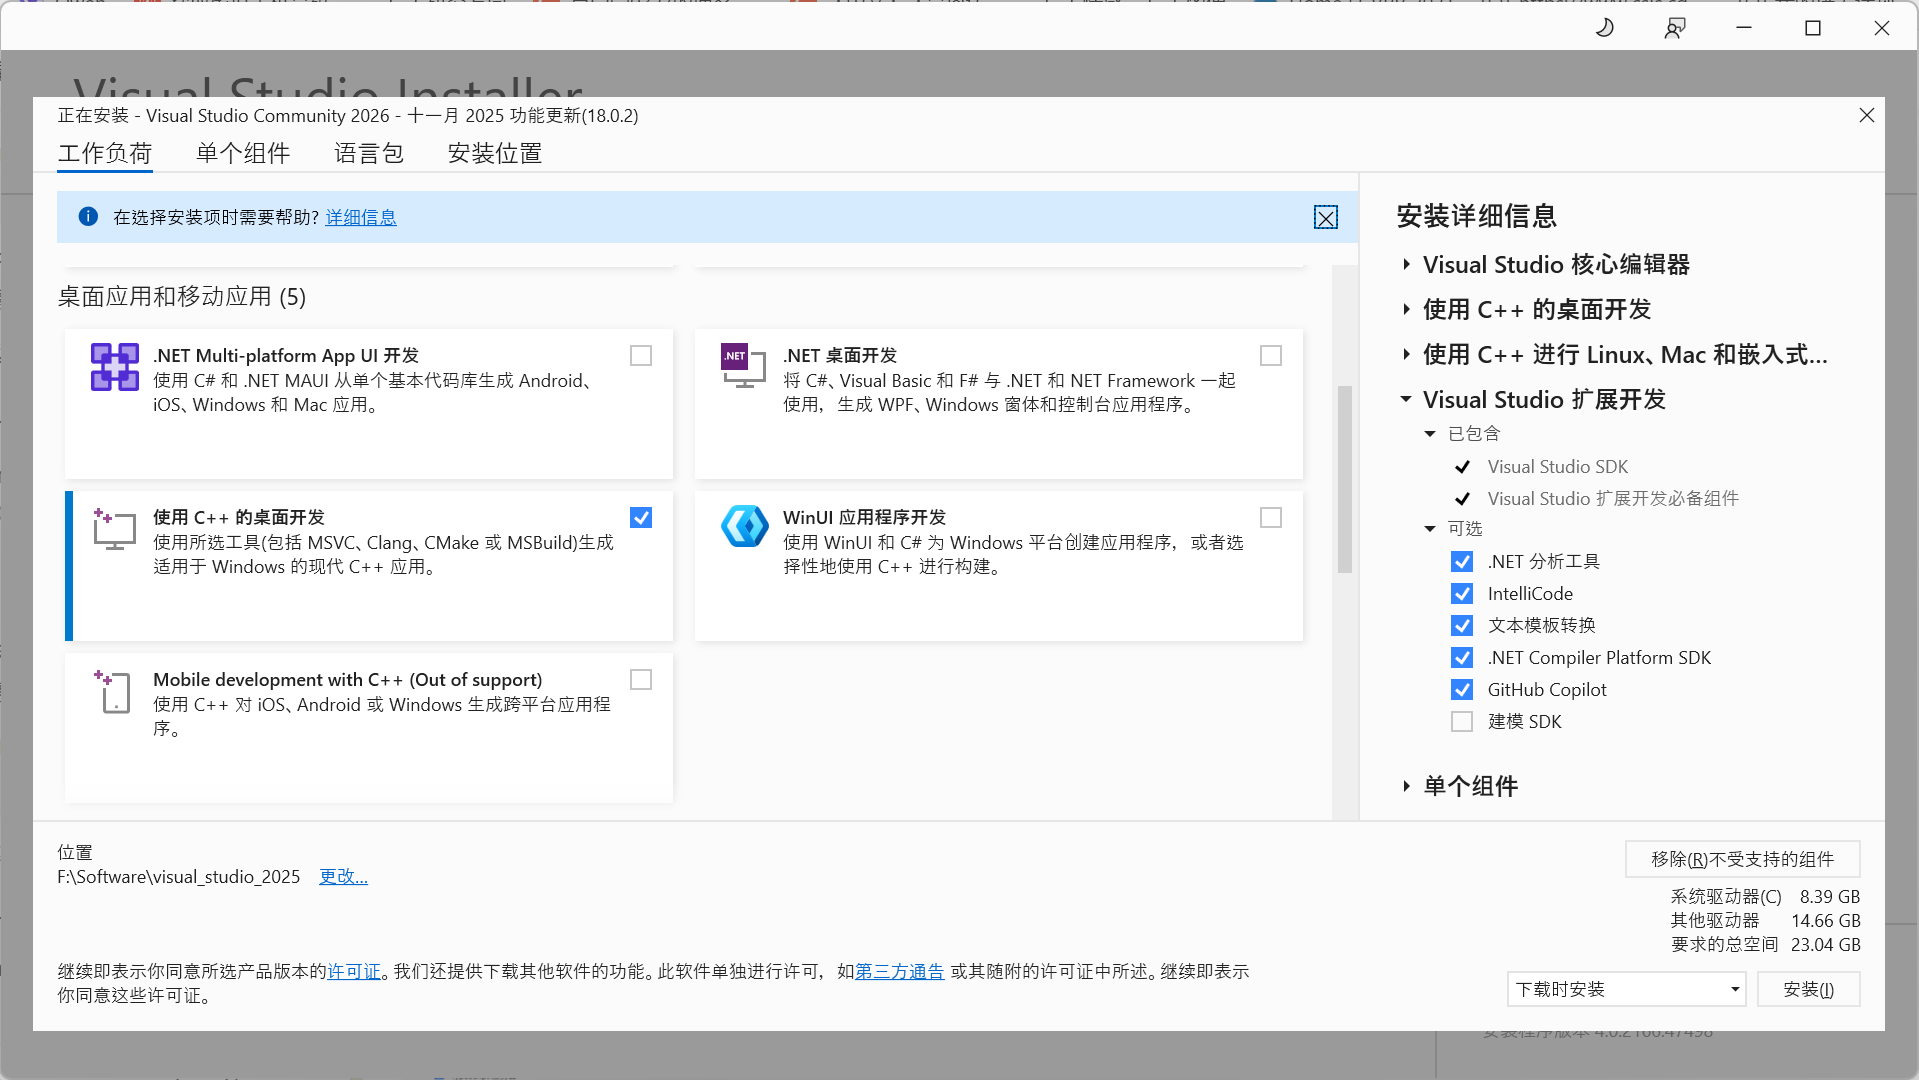Expand 使用 C++ 的桌面开发 details

pos(1406,310)
